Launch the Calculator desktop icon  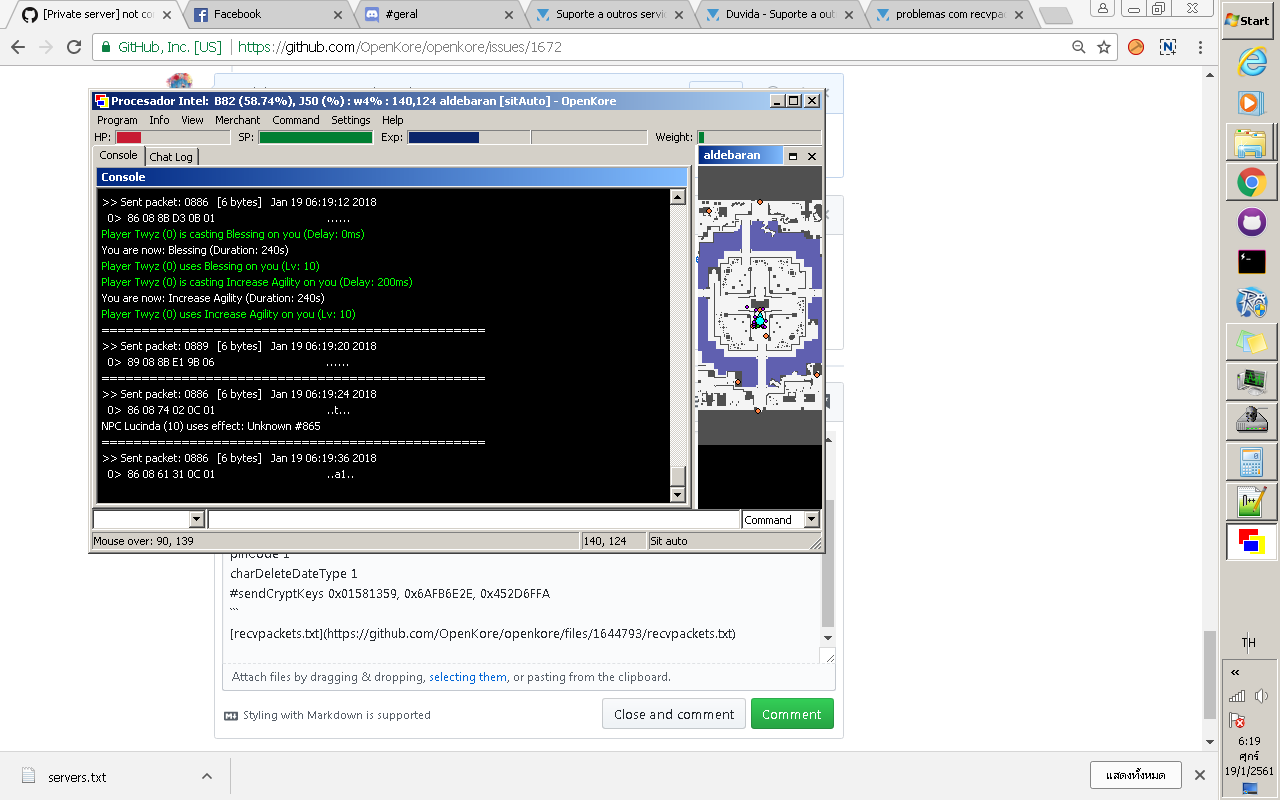pyautogui.click(x=1251, y=462)
